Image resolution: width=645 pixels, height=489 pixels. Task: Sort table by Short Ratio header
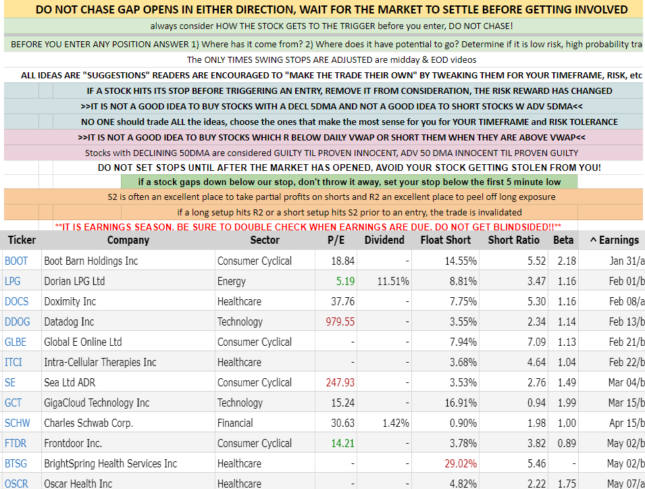pyautogui.click(x=513, y=240)
